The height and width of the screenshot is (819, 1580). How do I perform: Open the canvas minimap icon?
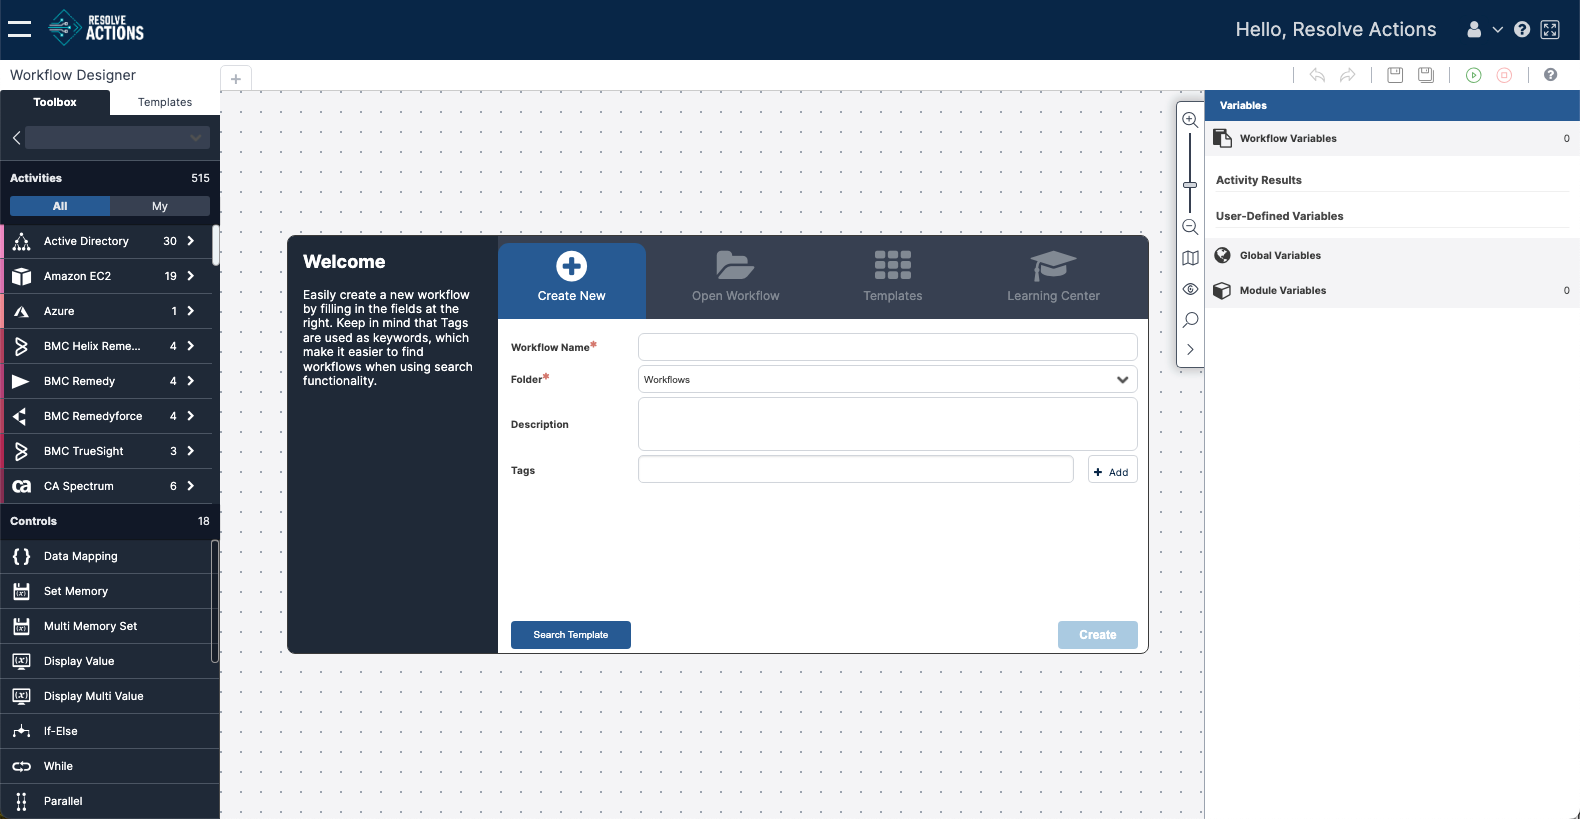click(1190, 258)
